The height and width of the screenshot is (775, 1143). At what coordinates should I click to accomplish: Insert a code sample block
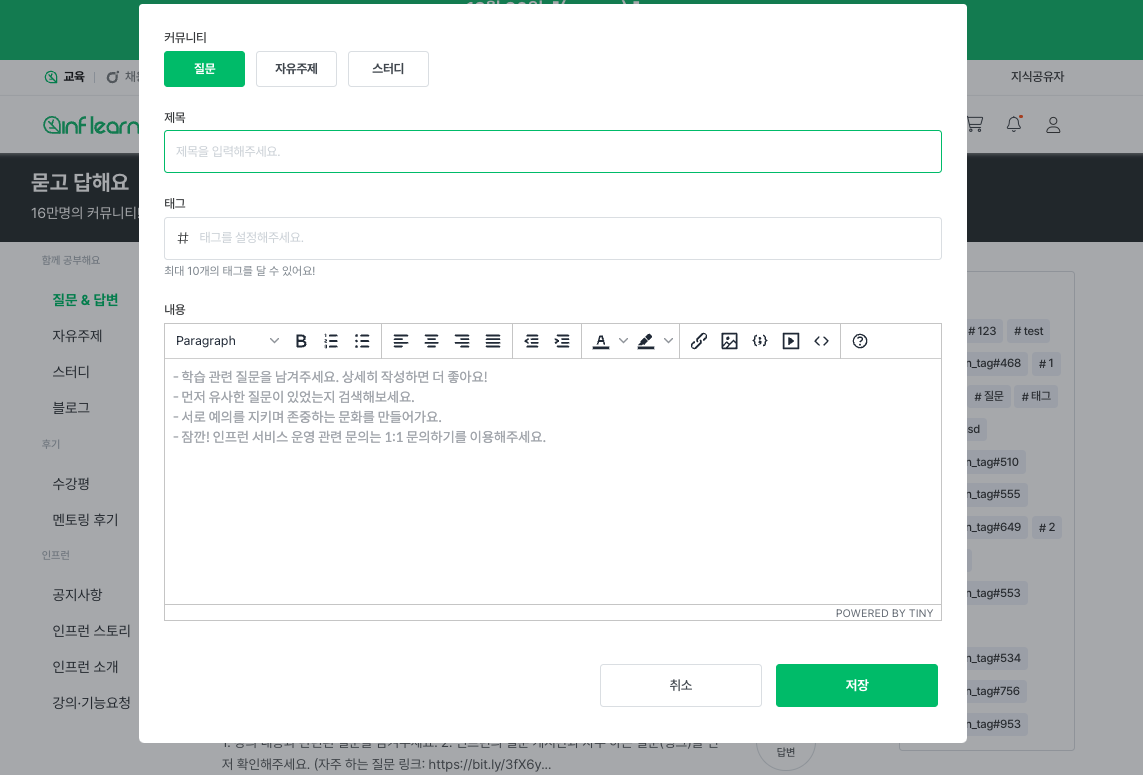[760, 341]
